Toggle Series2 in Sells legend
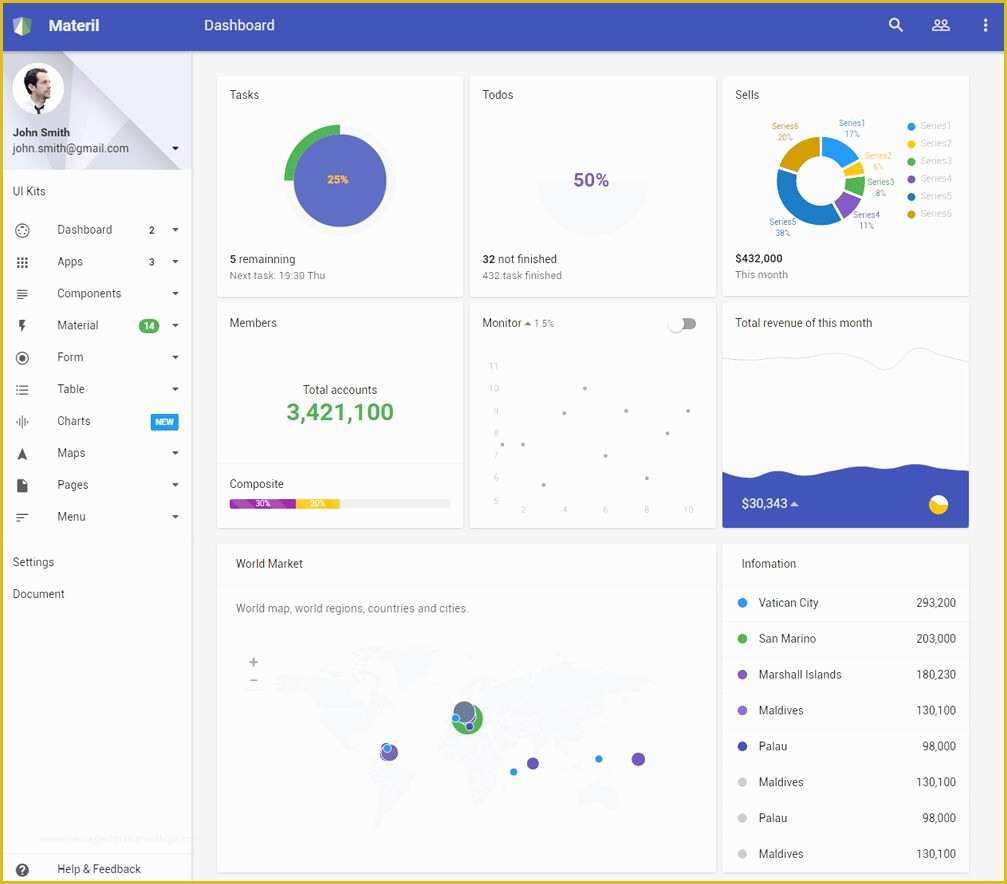This screenshot has width=1007, height=884. click(x=929, y=143)
